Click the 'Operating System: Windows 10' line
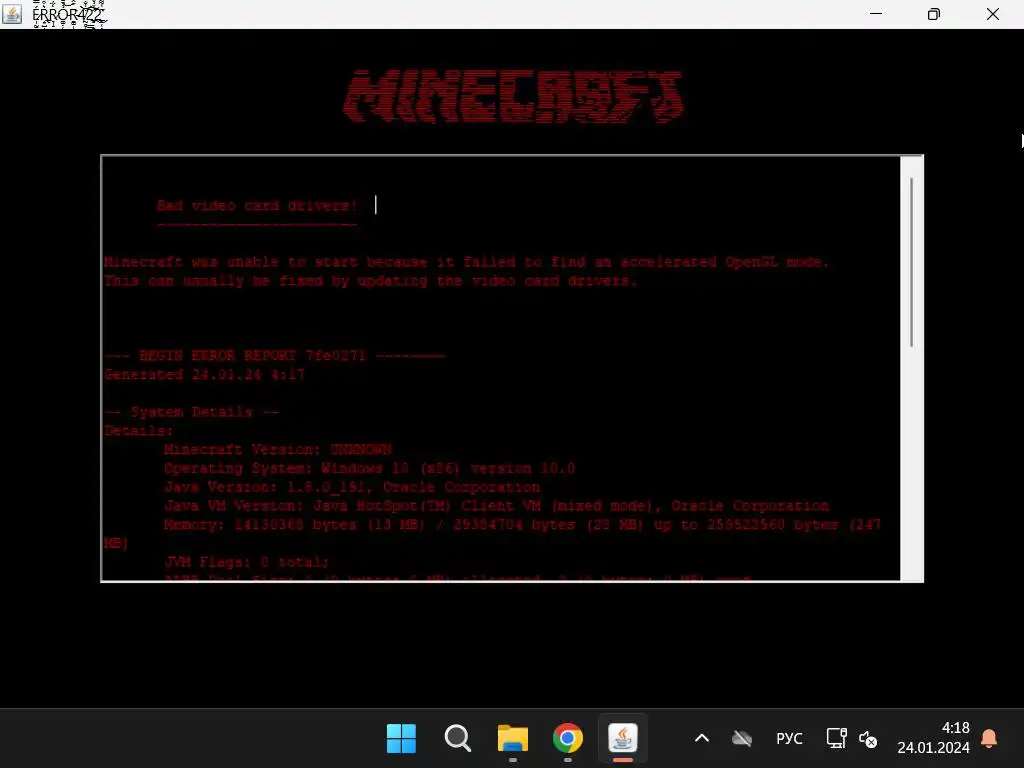Viewport: 1024px width, 768px height. (x=370, y=468)
